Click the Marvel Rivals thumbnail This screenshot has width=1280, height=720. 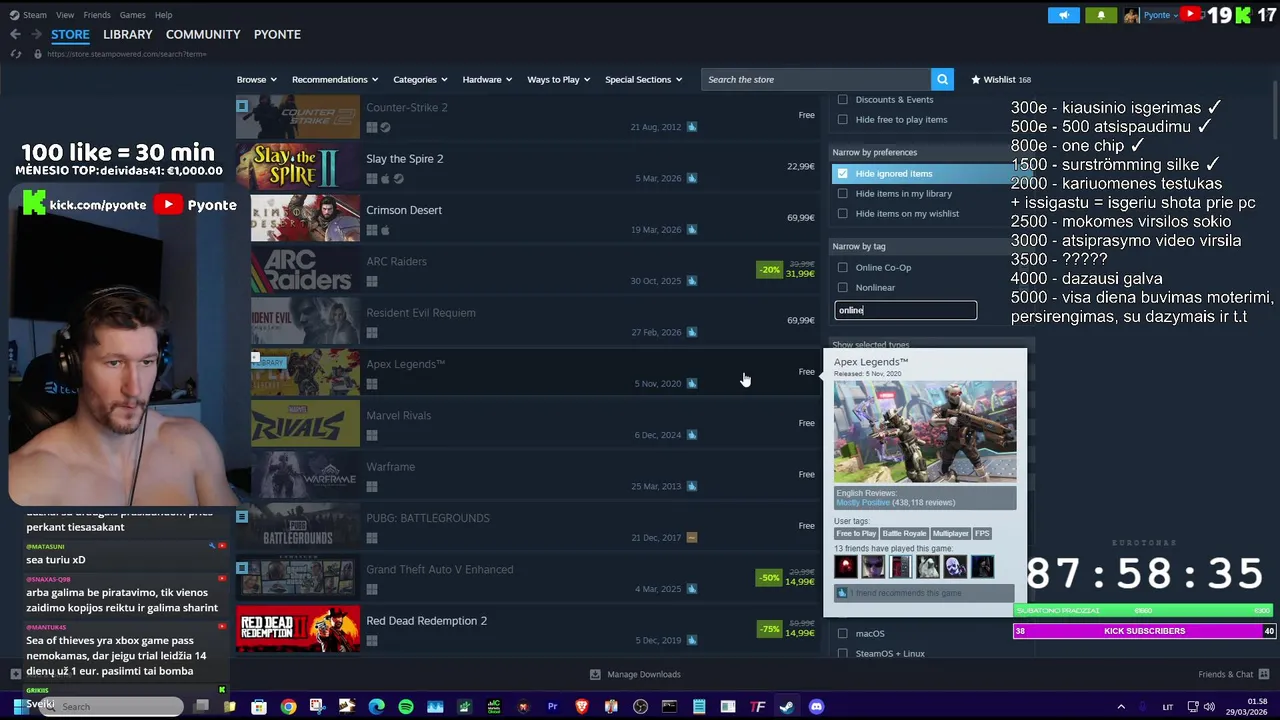pos(305,423)
